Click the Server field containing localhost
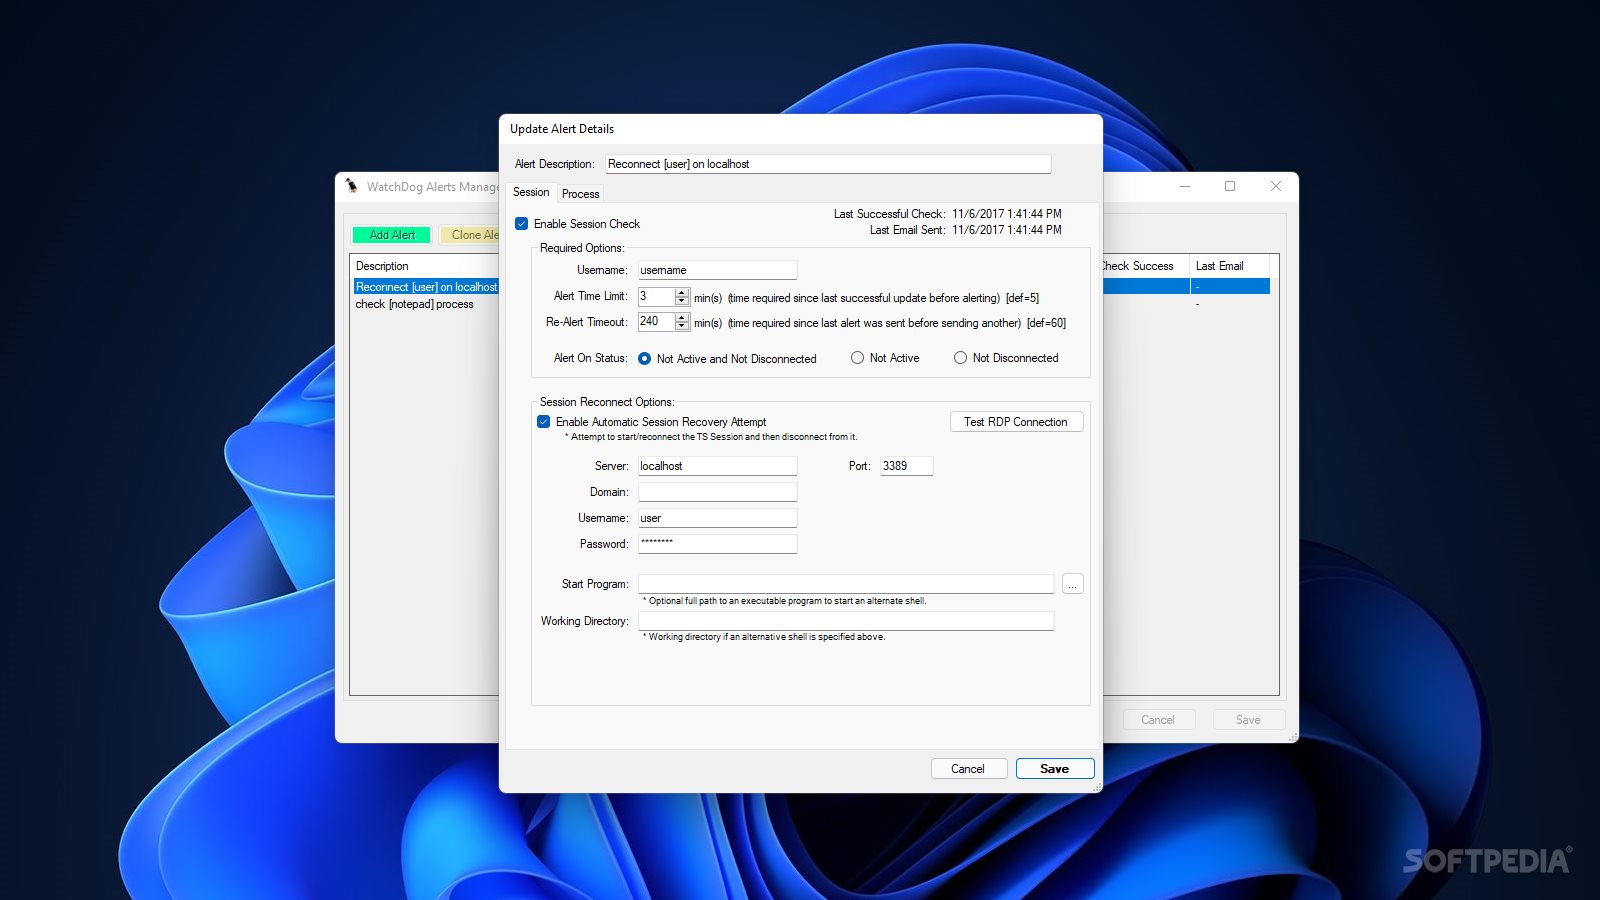Image resolution: width=1600 pixels, height=900 pixels. (x=717, y=466)
